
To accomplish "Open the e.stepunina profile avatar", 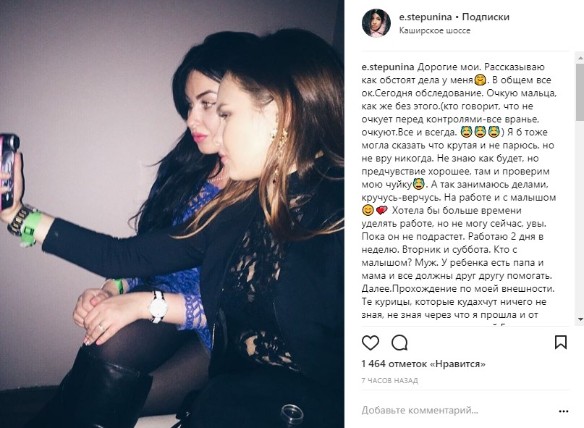I will coord(376,23).
